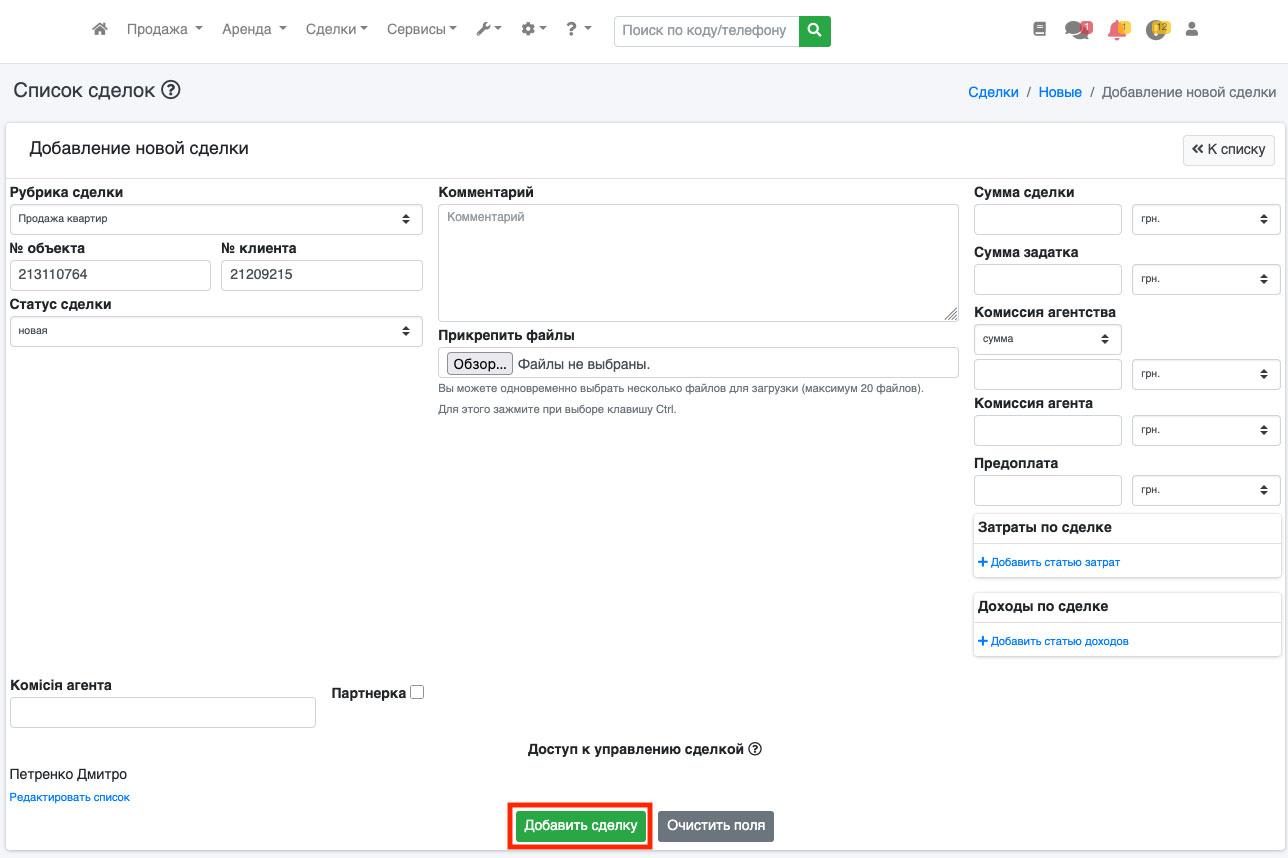This screenshot has height=858, width=1288.
Task: Open the Продажа menu
Action: [164, 30]
